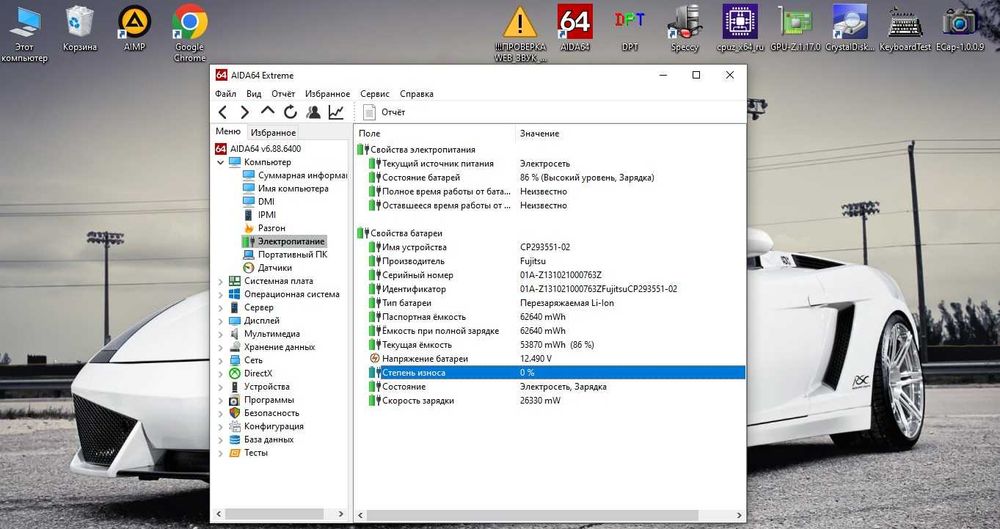Image resolution: width=1000 pixels, height=529 pixels.
Task: Select the Google Chrome desktop shortcut
Action: pos(189,34)
